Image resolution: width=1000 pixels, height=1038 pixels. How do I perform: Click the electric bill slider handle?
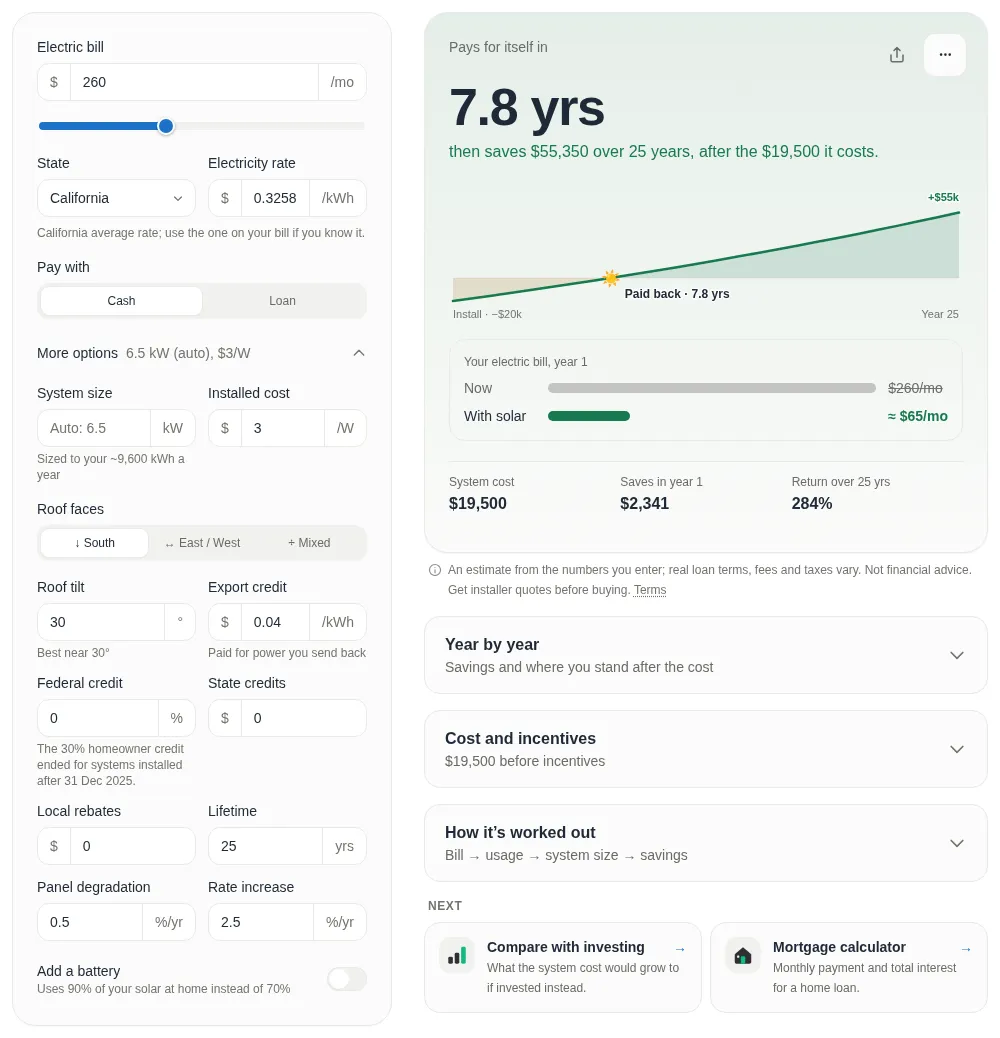(x=166, y=126)
